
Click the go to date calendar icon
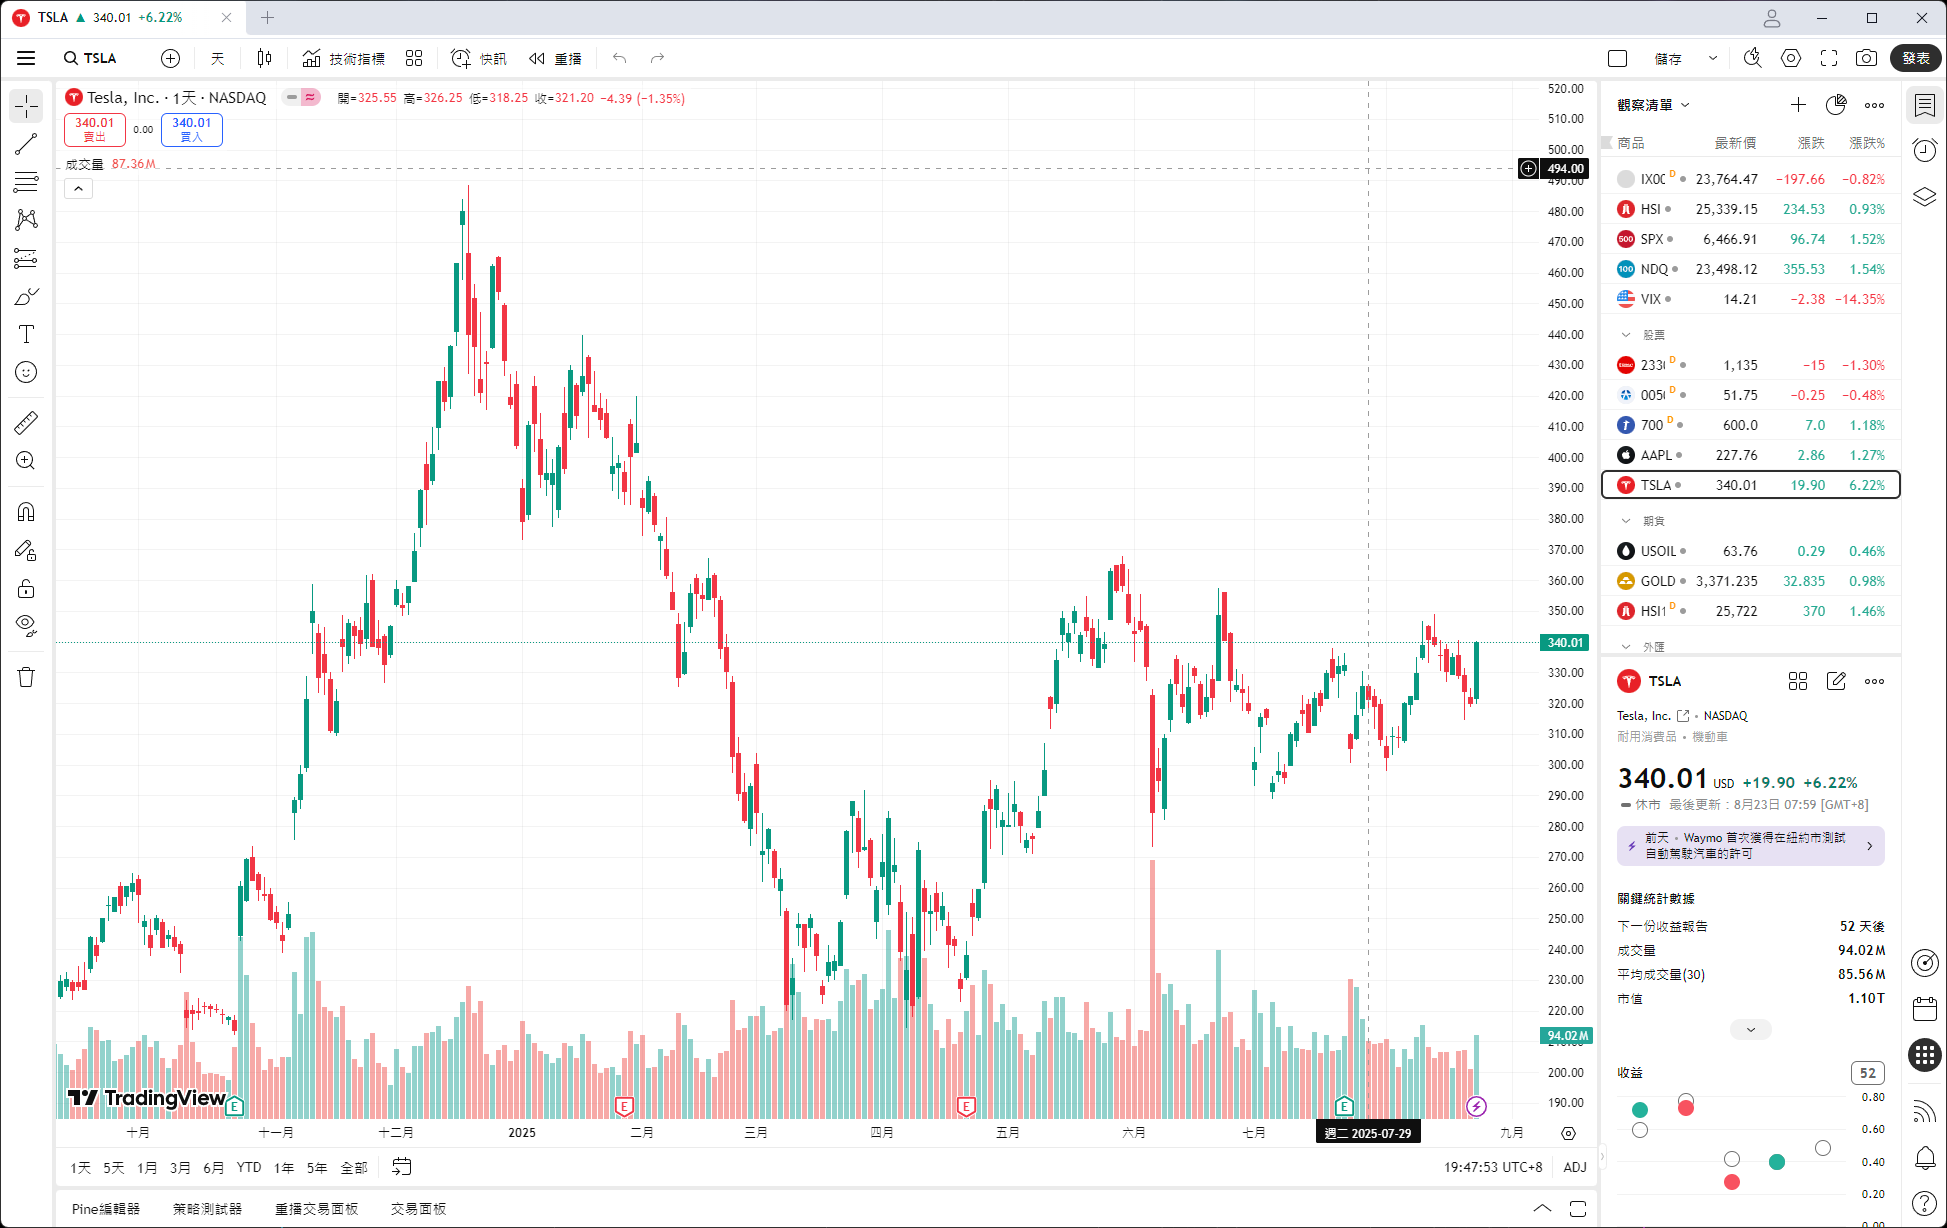coord(402,1167)
